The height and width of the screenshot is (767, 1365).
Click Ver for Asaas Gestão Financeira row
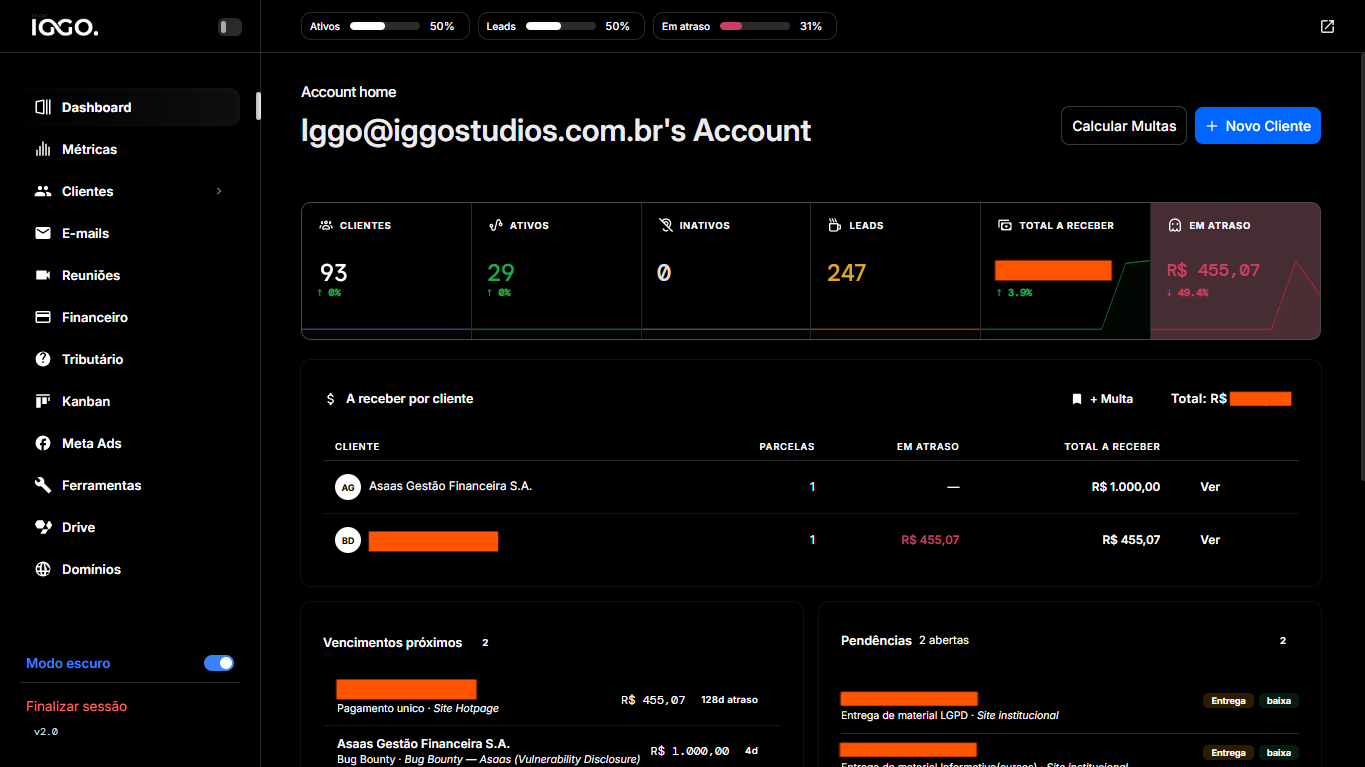[1210, 487]
